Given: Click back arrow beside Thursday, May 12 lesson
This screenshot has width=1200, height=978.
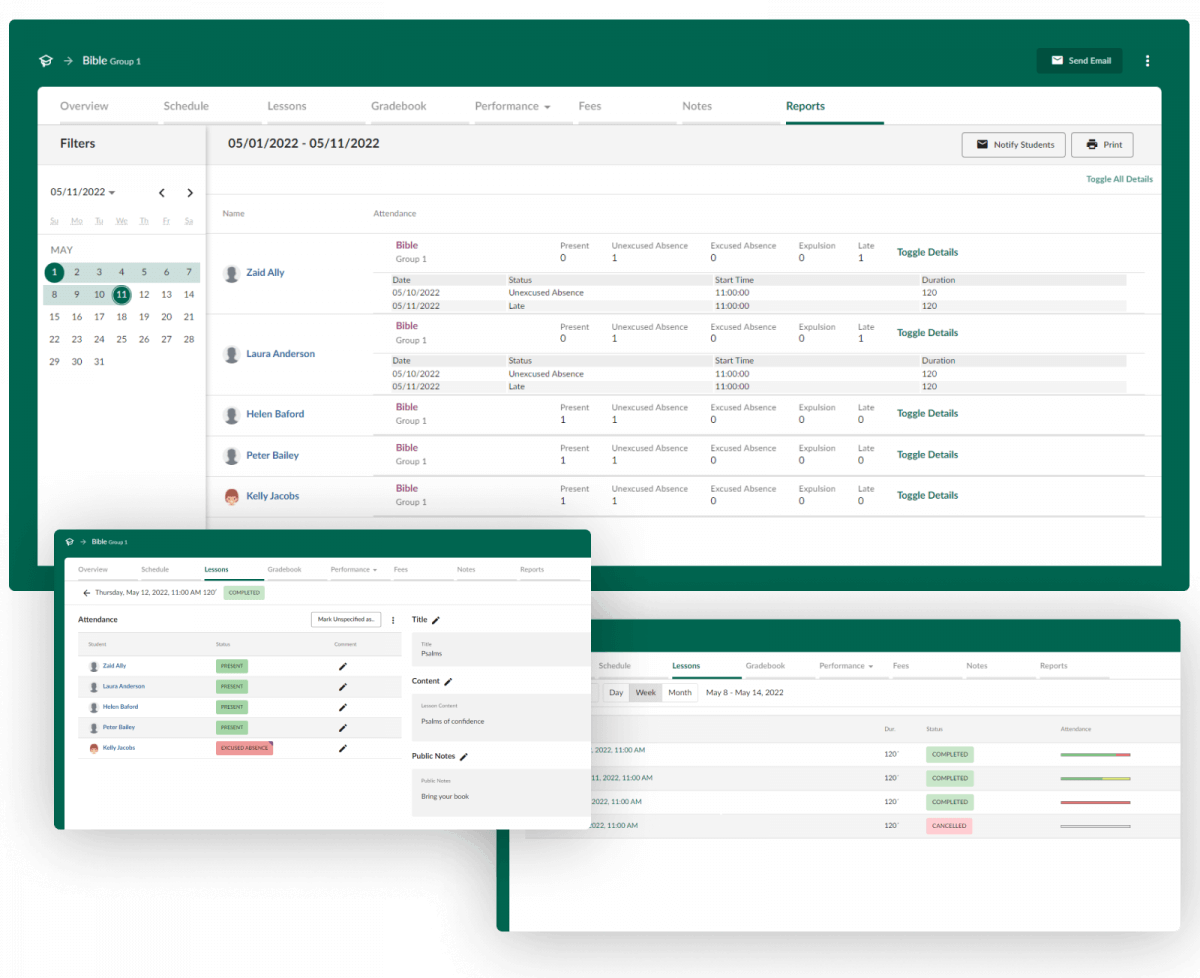Looking at the screenshot, I should (87, 593).
